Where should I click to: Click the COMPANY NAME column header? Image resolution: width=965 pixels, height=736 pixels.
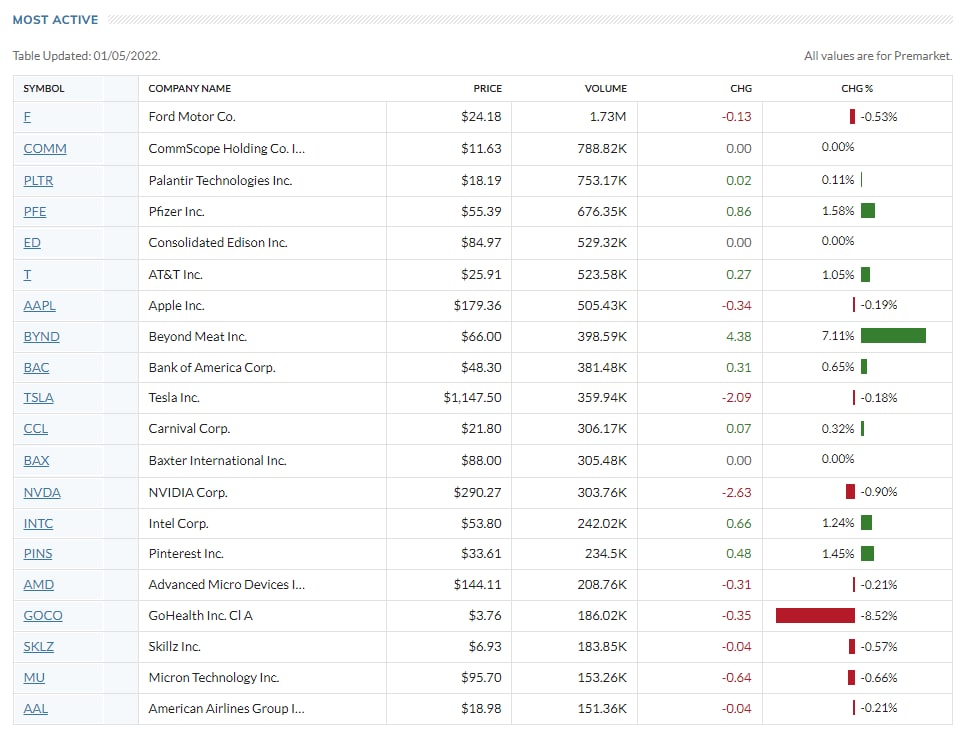click(190, 89)
